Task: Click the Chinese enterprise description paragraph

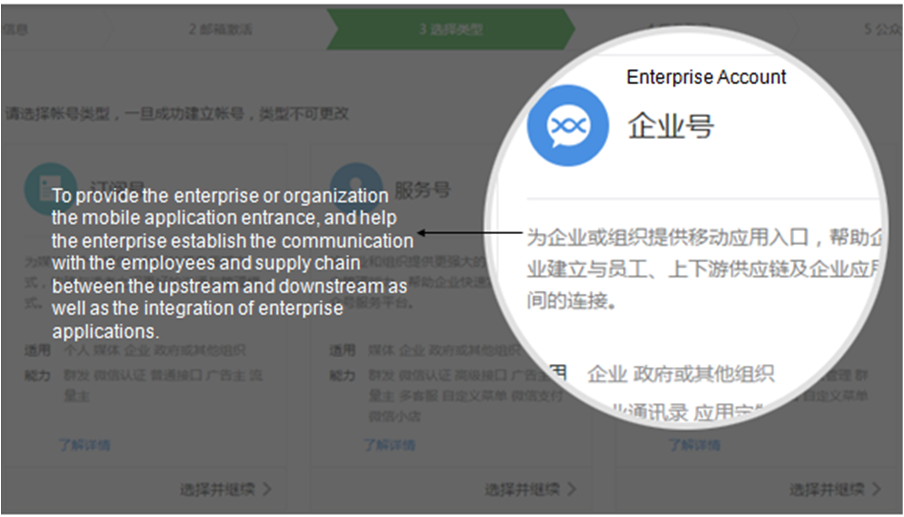Action: click(705, 269)
